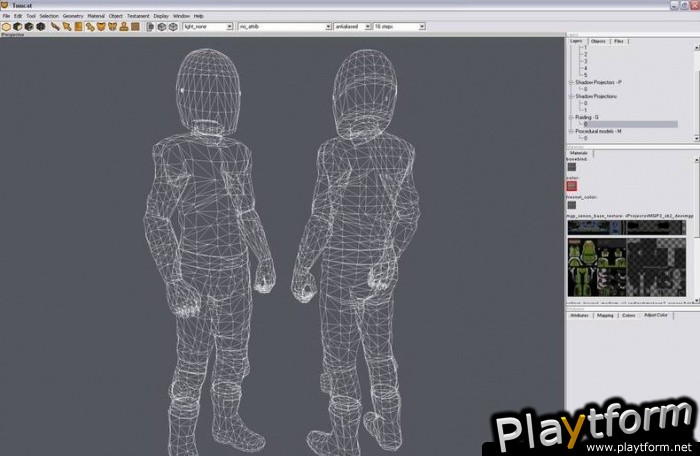
Task: Open the Display menu
Action: [x=161, y=16]
